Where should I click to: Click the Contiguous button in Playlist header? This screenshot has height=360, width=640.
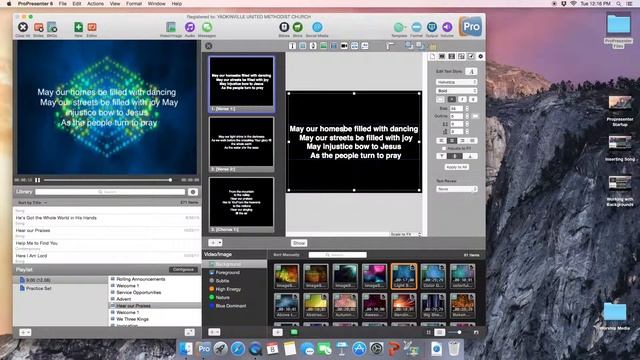pyautogui.click(x=183, y=270)
